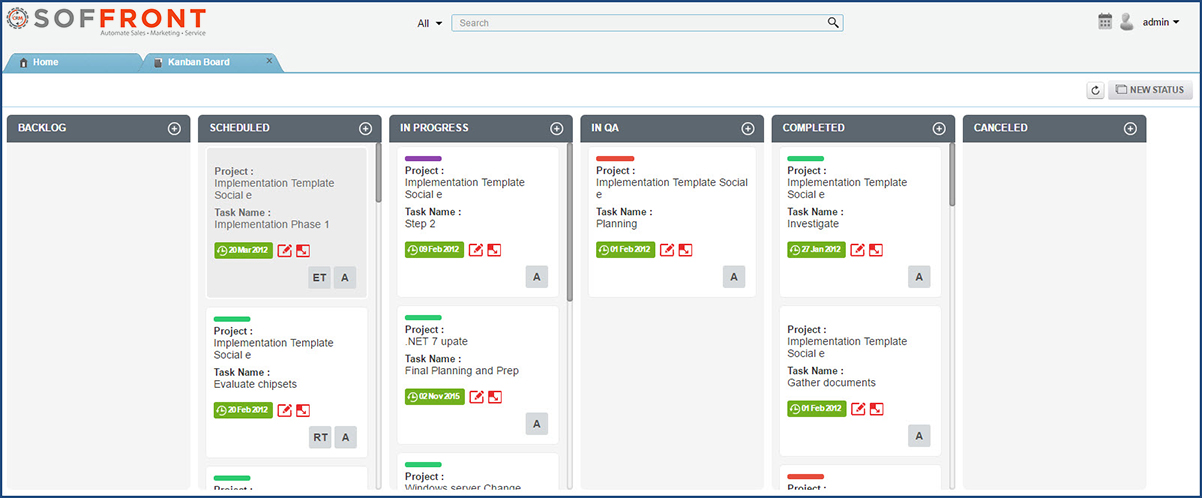1202x498 pixels.
Task: Click the green label on Investigate card
Action: [806, 158]
